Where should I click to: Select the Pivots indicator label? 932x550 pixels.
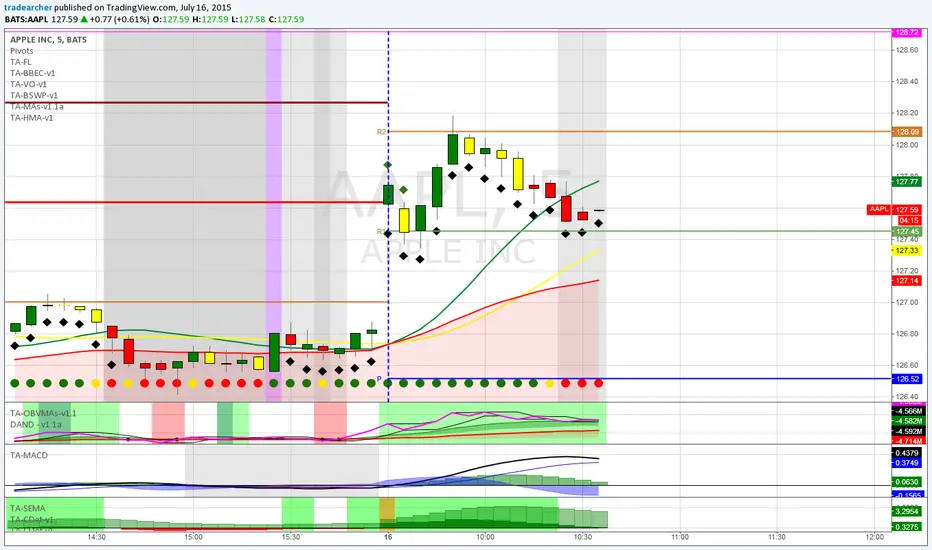tap(21, 51)
